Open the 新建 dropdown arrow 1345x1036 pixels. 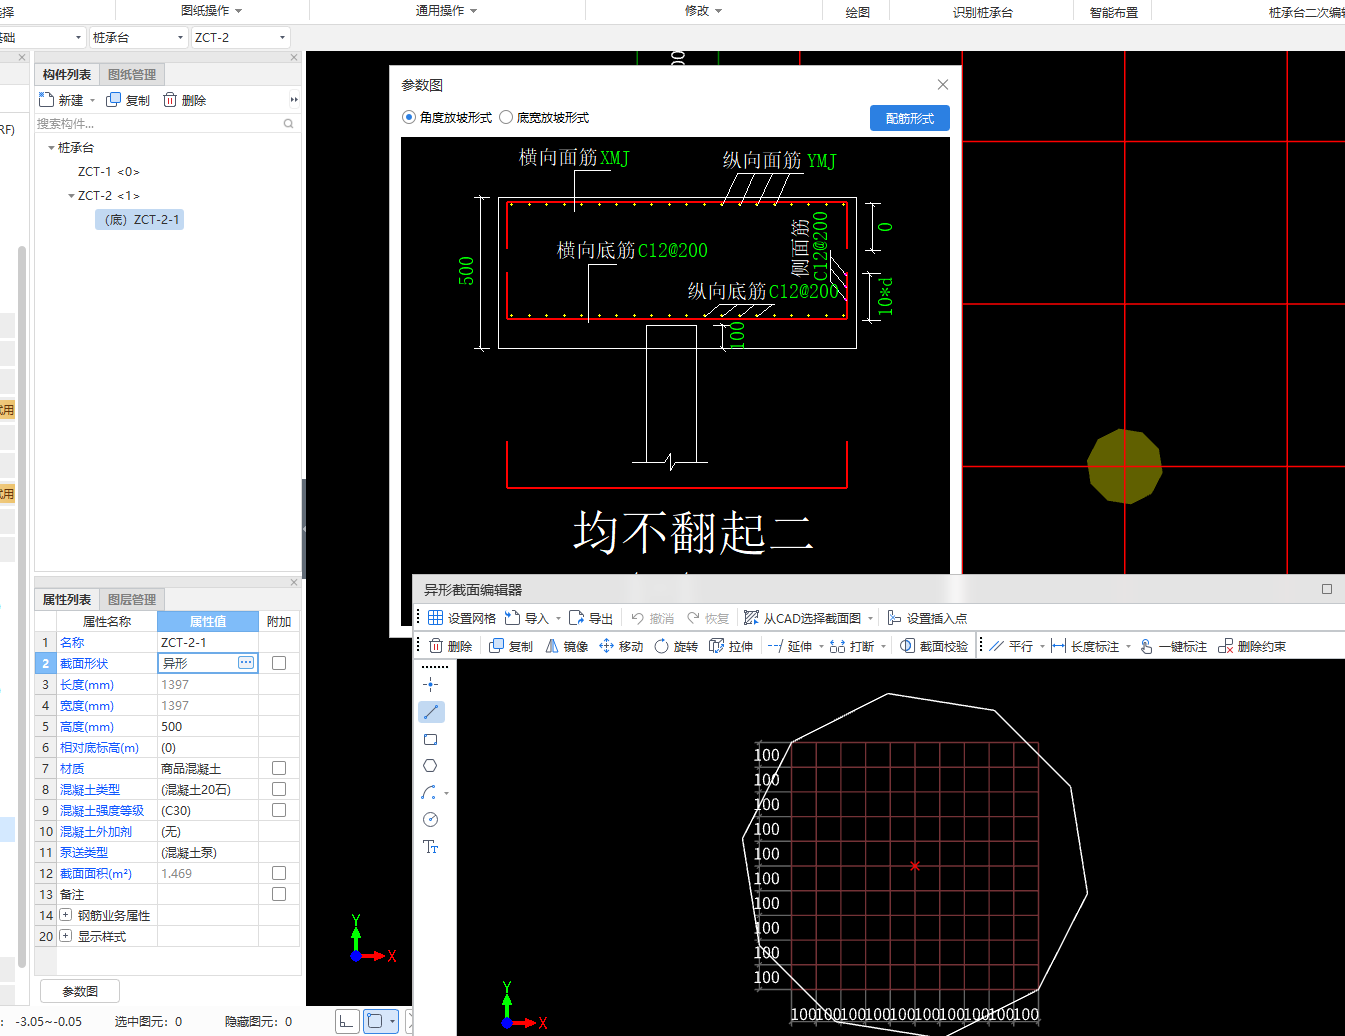pyautogui.click(x=92, y=101)
